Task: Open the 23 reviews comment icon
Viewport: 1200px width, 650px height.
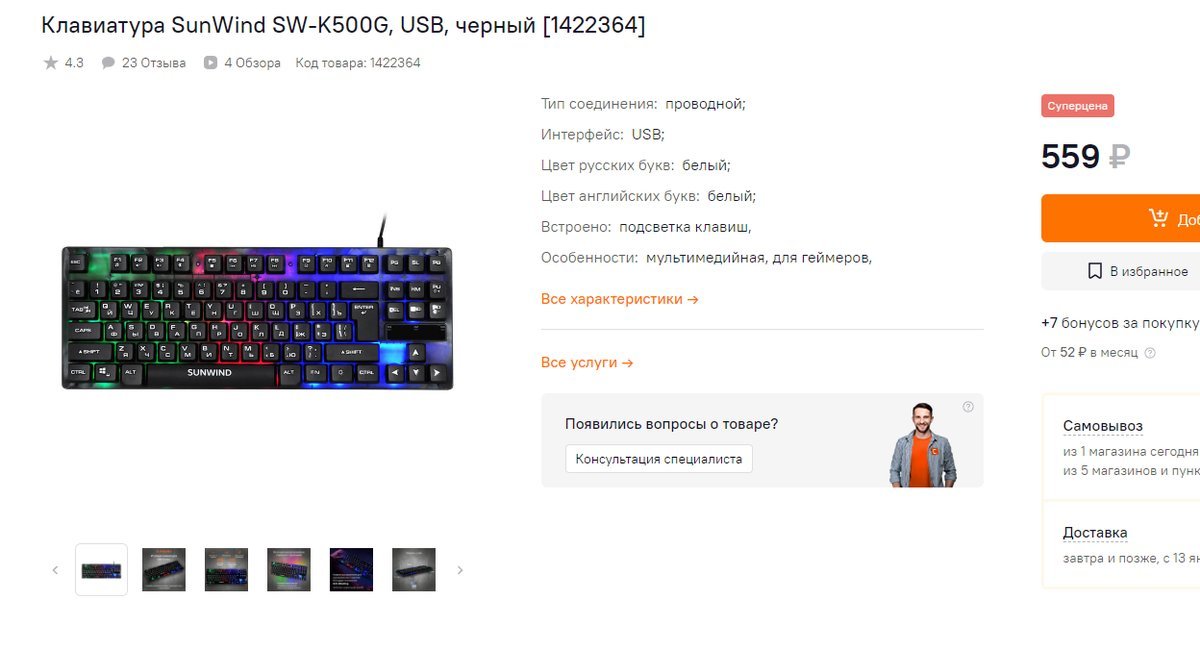Action: [x=108, y=63]
